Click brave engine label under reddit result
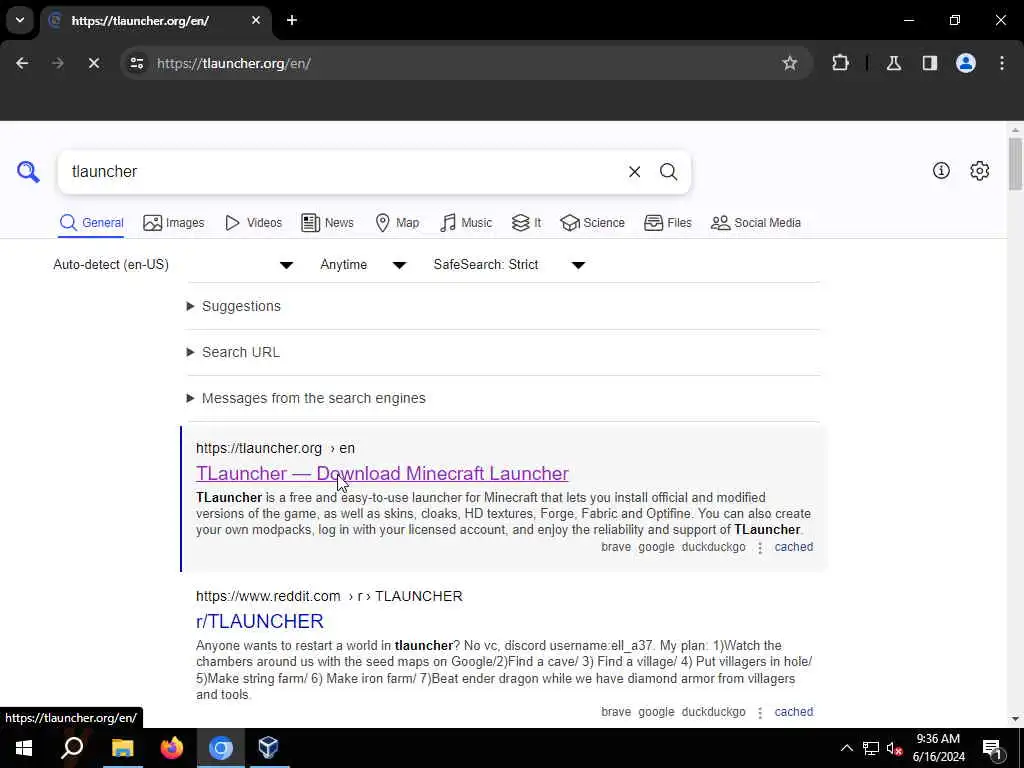Screen dimensions: 1024x768 click(616, 711)
